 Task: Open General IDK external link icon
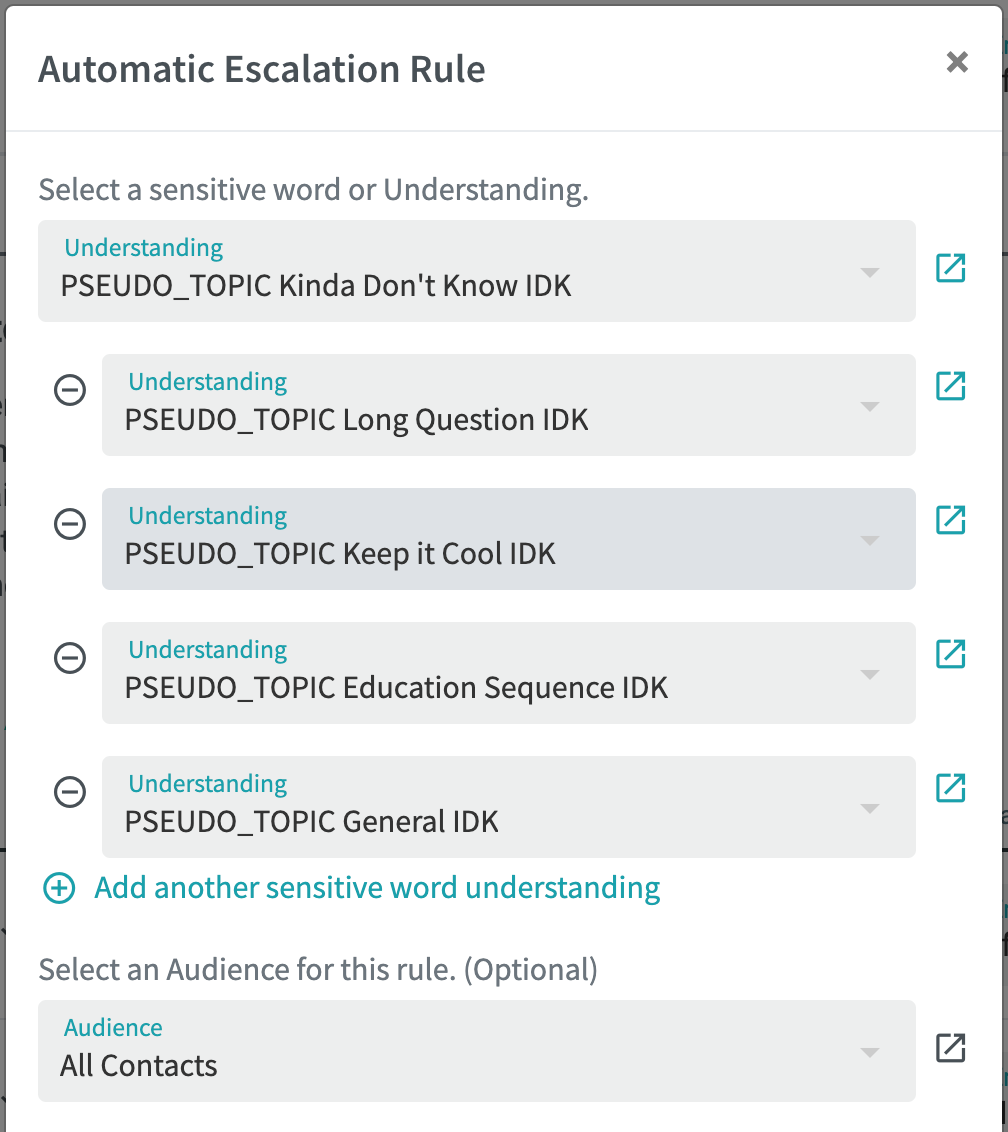[x=950, y=788]
